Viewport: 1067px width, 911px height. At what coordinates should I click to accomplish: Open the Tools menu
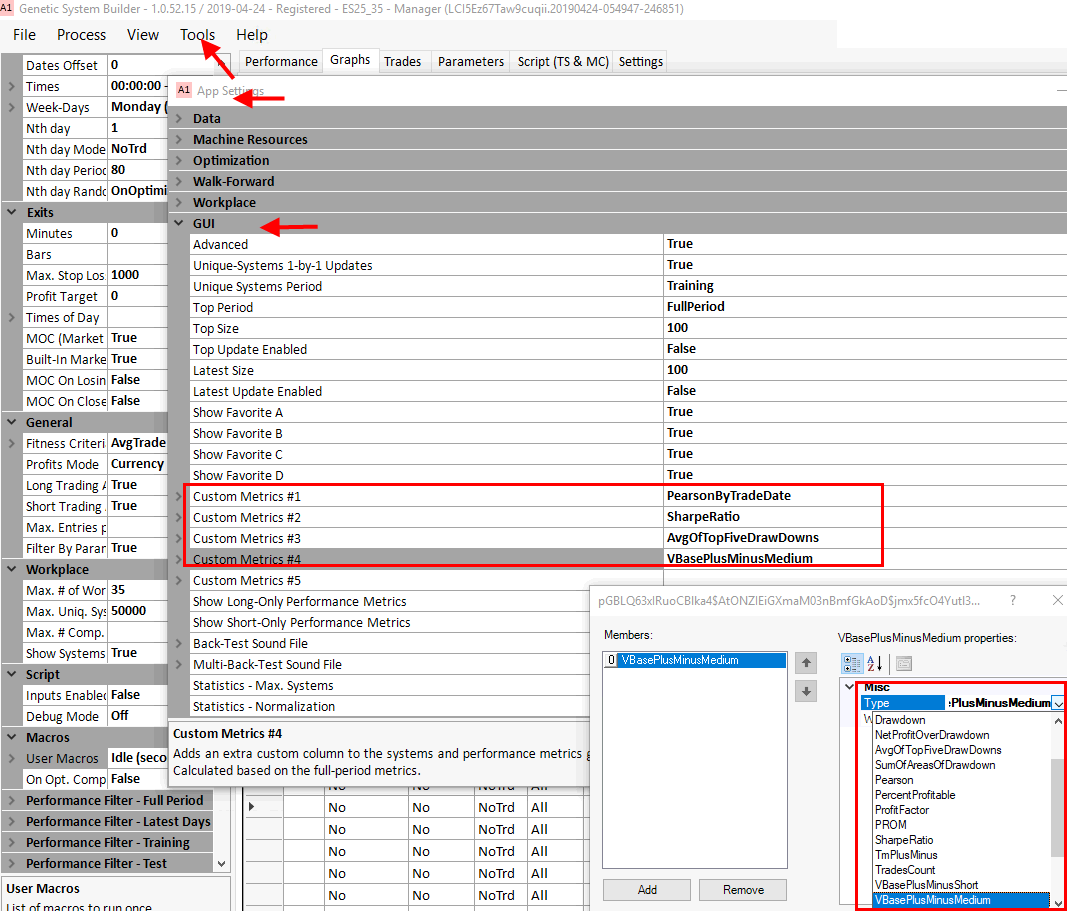click(197, 35)
